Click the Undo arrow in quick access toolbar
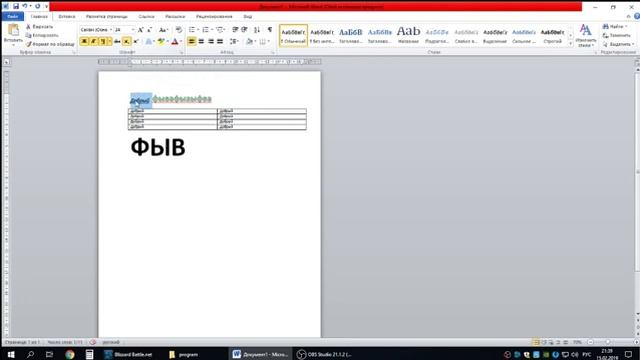This screenshot has width=640, height=360. point(25,6)
